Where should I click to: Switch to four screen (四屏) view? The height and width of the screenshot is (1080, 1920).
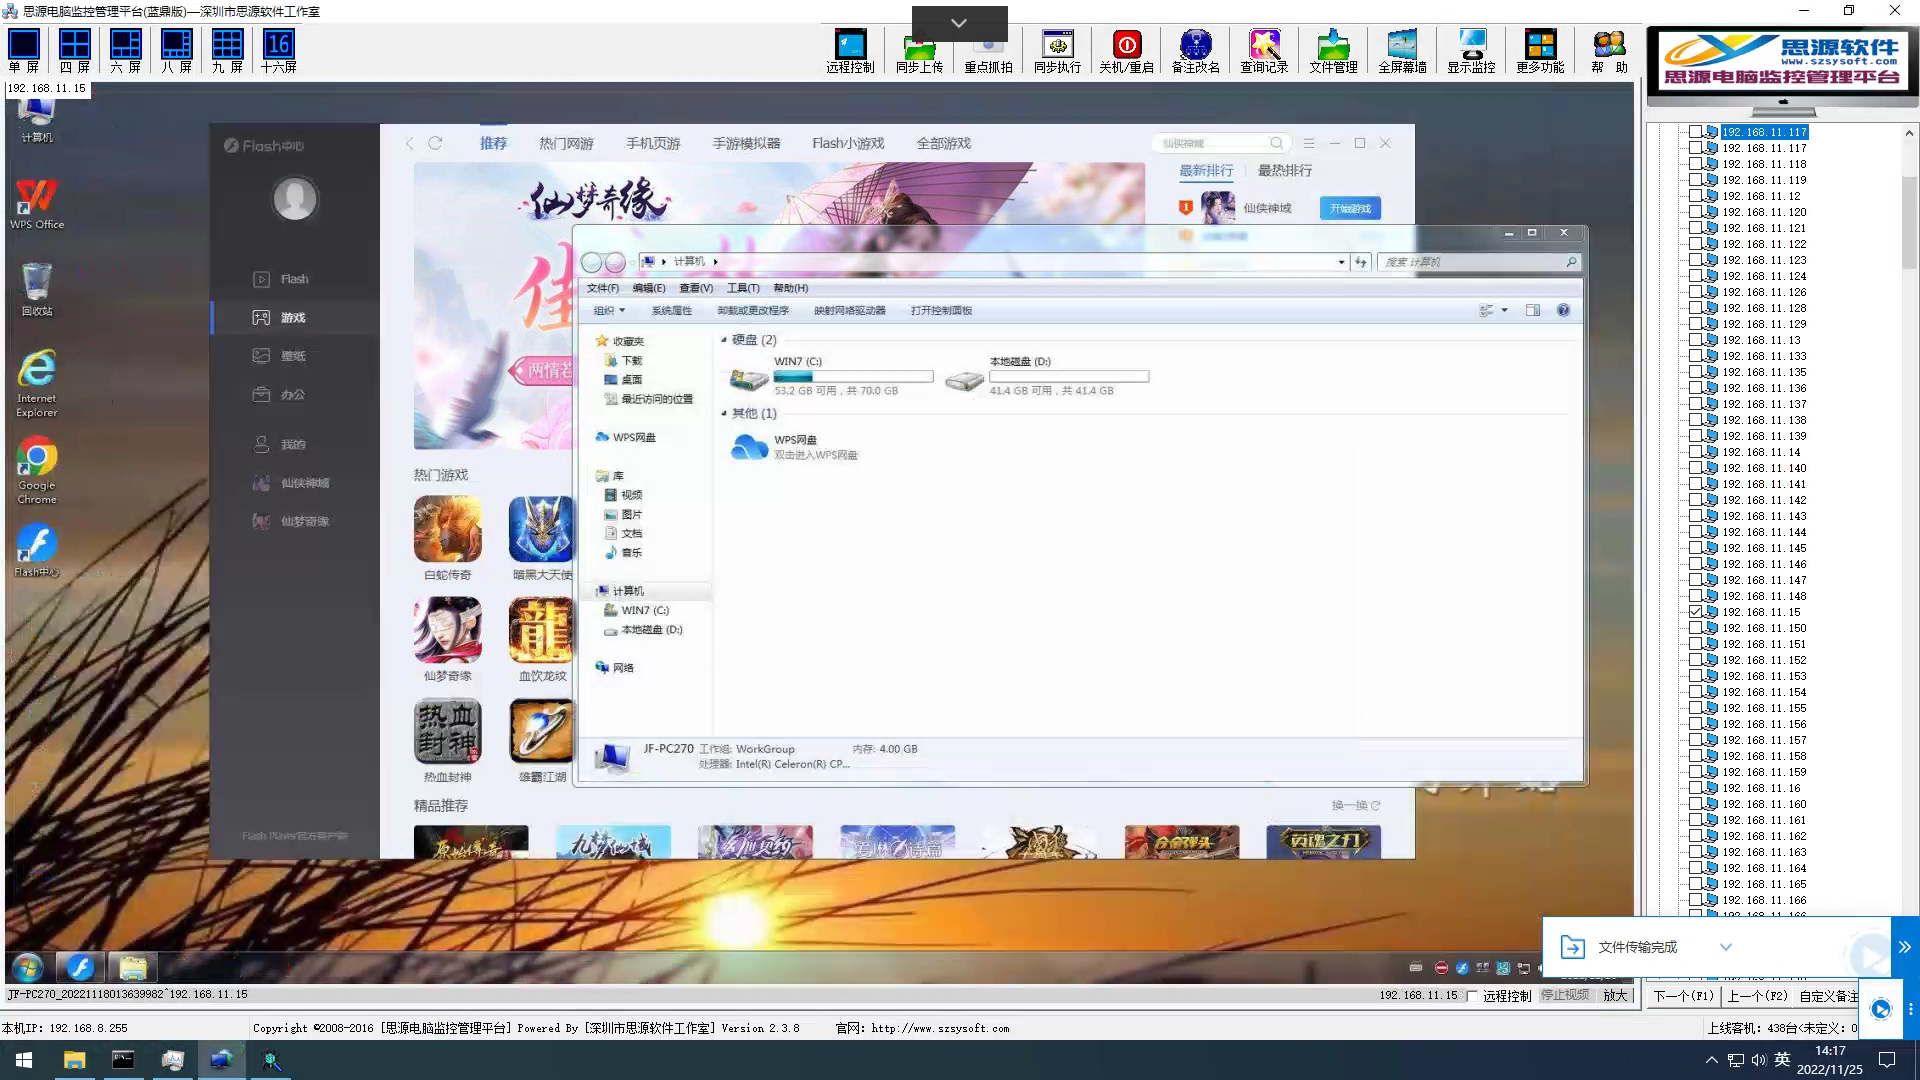pos(75,51)
